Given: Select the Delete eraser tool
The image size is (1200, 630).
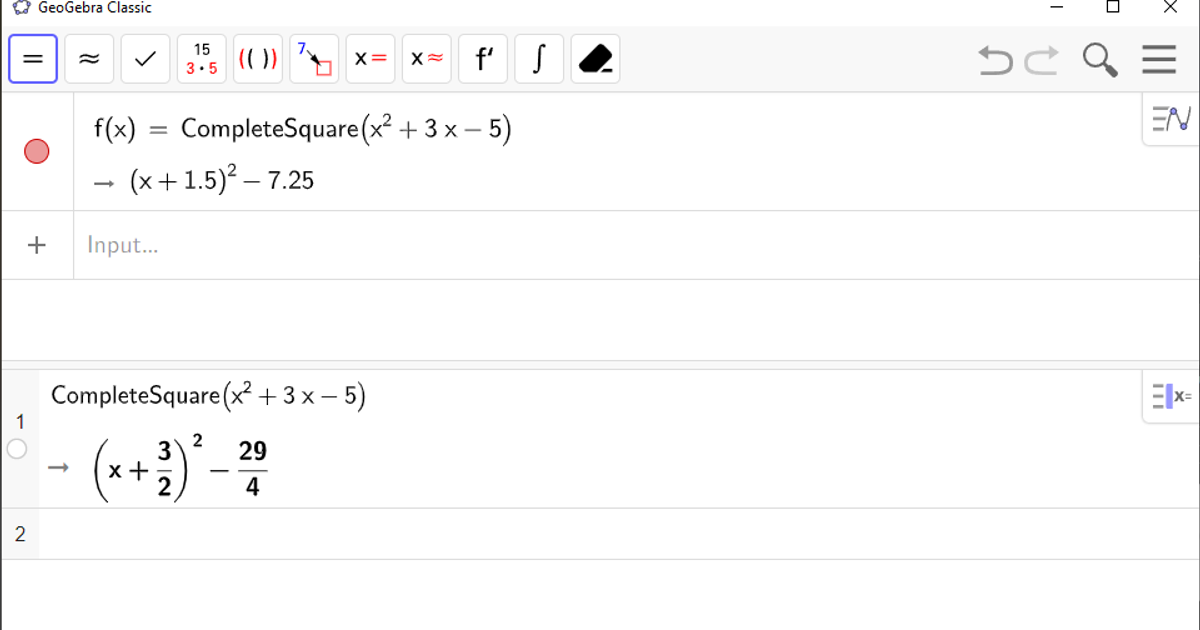Looking at the screenshot, I should tap(594, 58).
